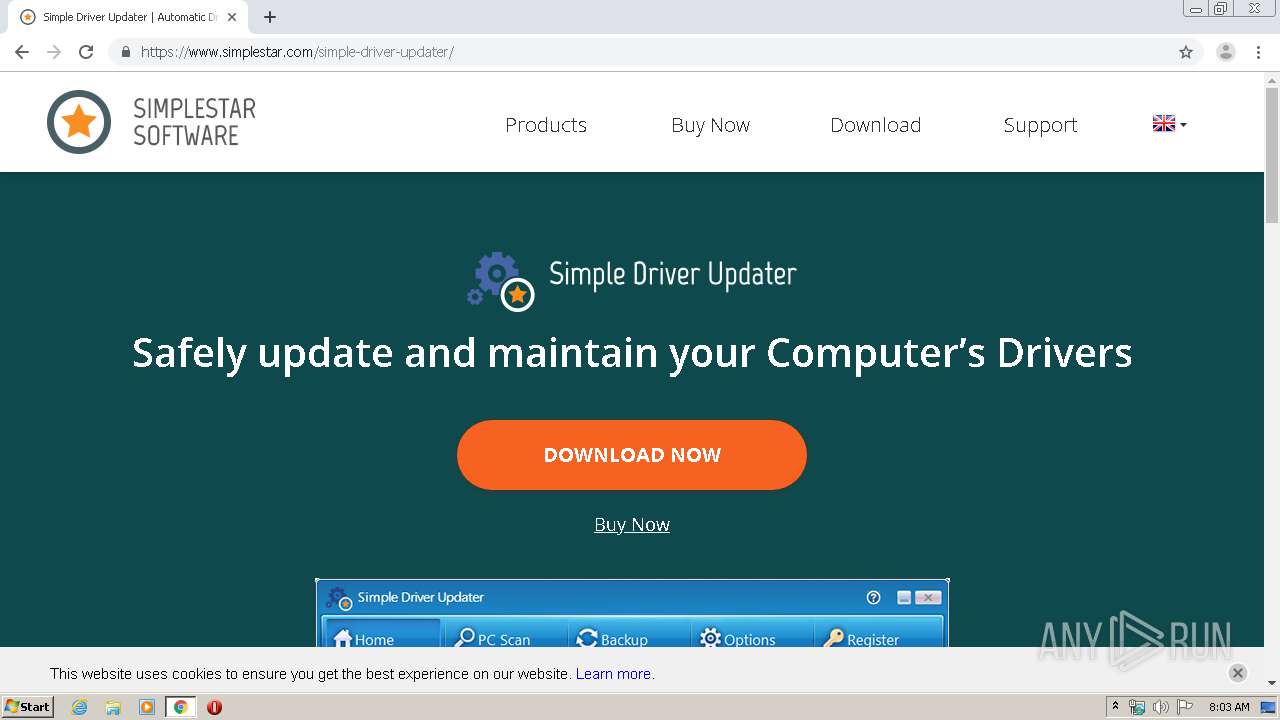Open the Chrome three-dot menu
Screen dimensions: 1280x720
(1258, 52)
